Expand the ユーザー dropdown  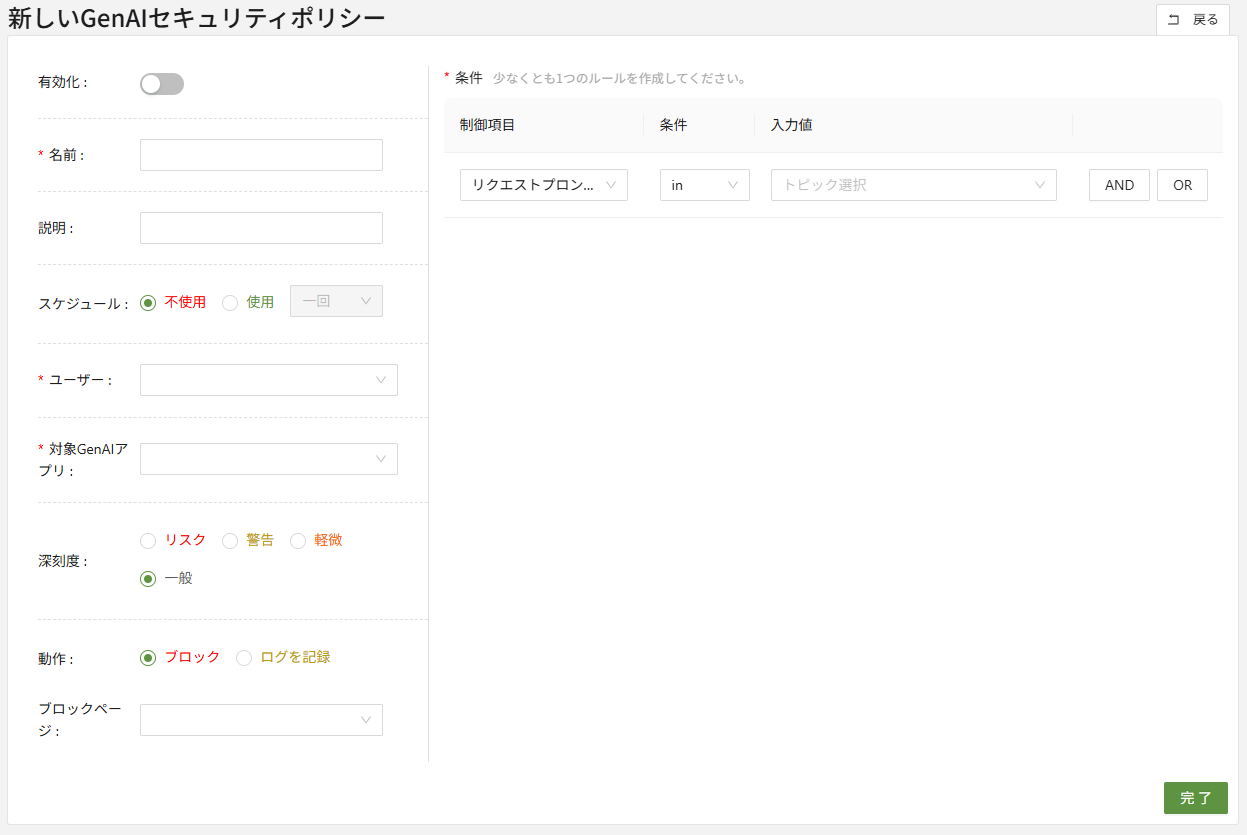pyautogui.click(x=268, y=380)
